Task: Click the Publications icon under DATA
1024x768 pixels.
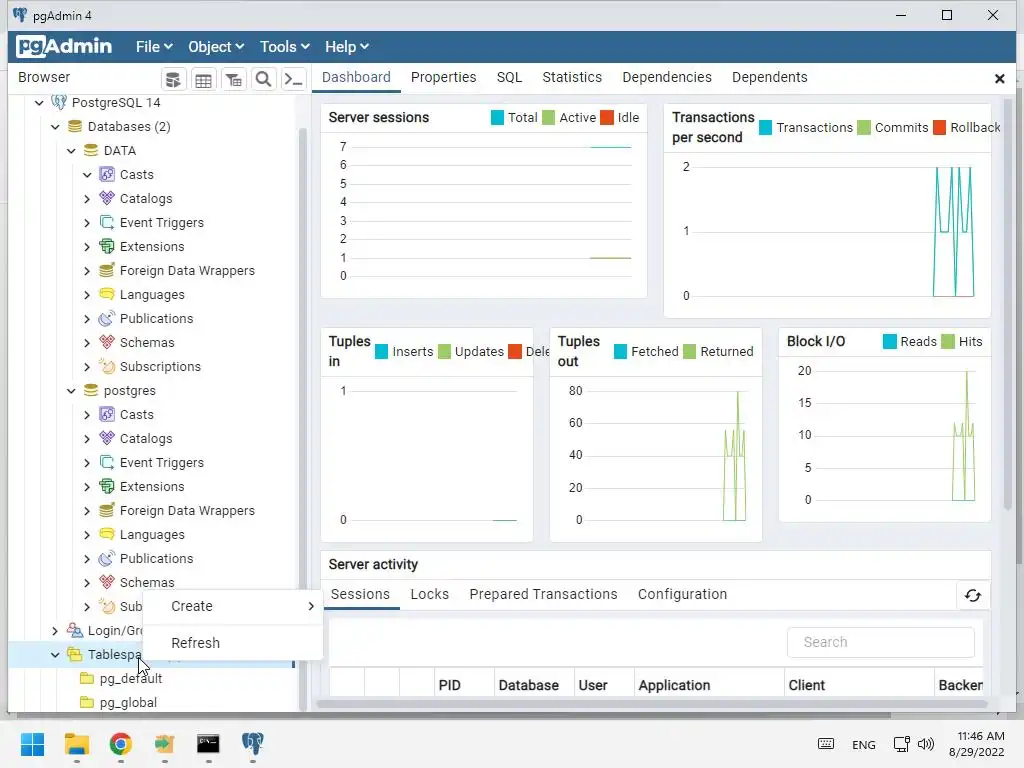Action: pos(107,319)
